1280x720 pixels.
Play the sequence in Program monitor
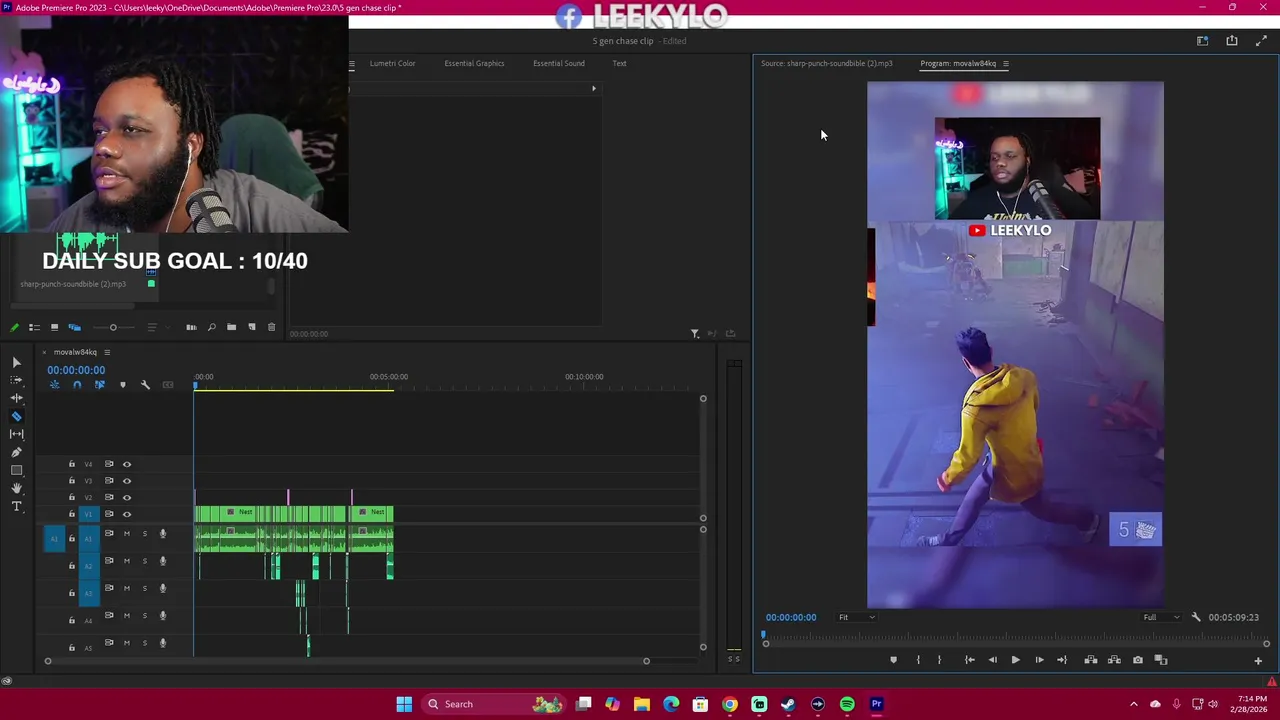coord(1015,660)
